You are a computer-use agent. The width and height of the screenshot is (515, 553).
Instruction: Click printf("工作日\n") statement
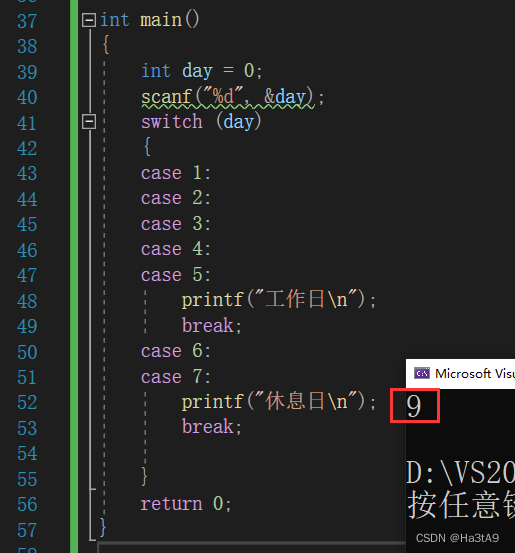(279, 299)
